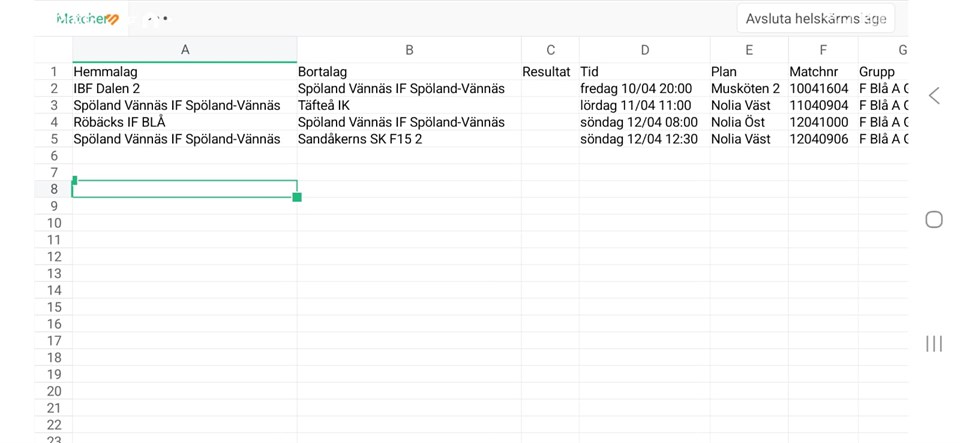
Task: Select column A header
Action: pos(185,50)
